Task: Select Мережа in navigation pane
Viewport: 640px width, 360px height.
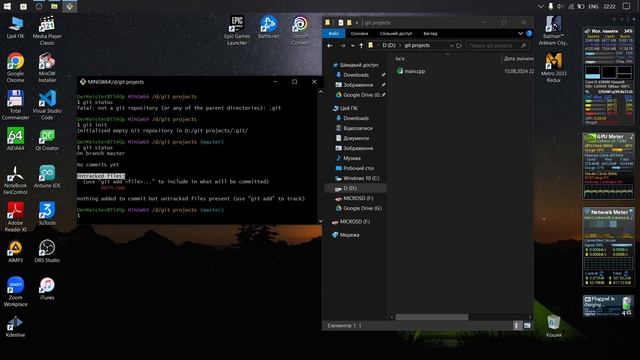Action: point(345,235)
